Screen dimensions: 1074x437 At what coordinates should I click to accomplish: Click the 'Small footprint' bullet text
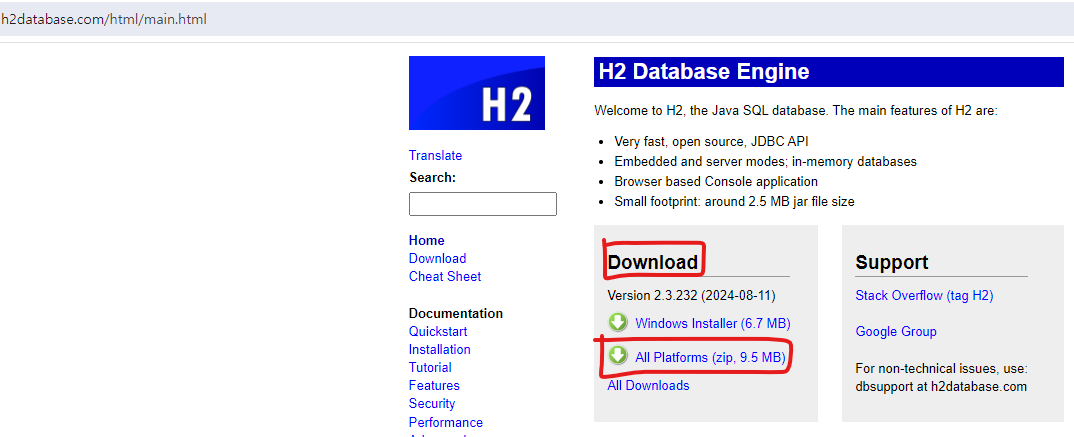[x=734, y=202]
